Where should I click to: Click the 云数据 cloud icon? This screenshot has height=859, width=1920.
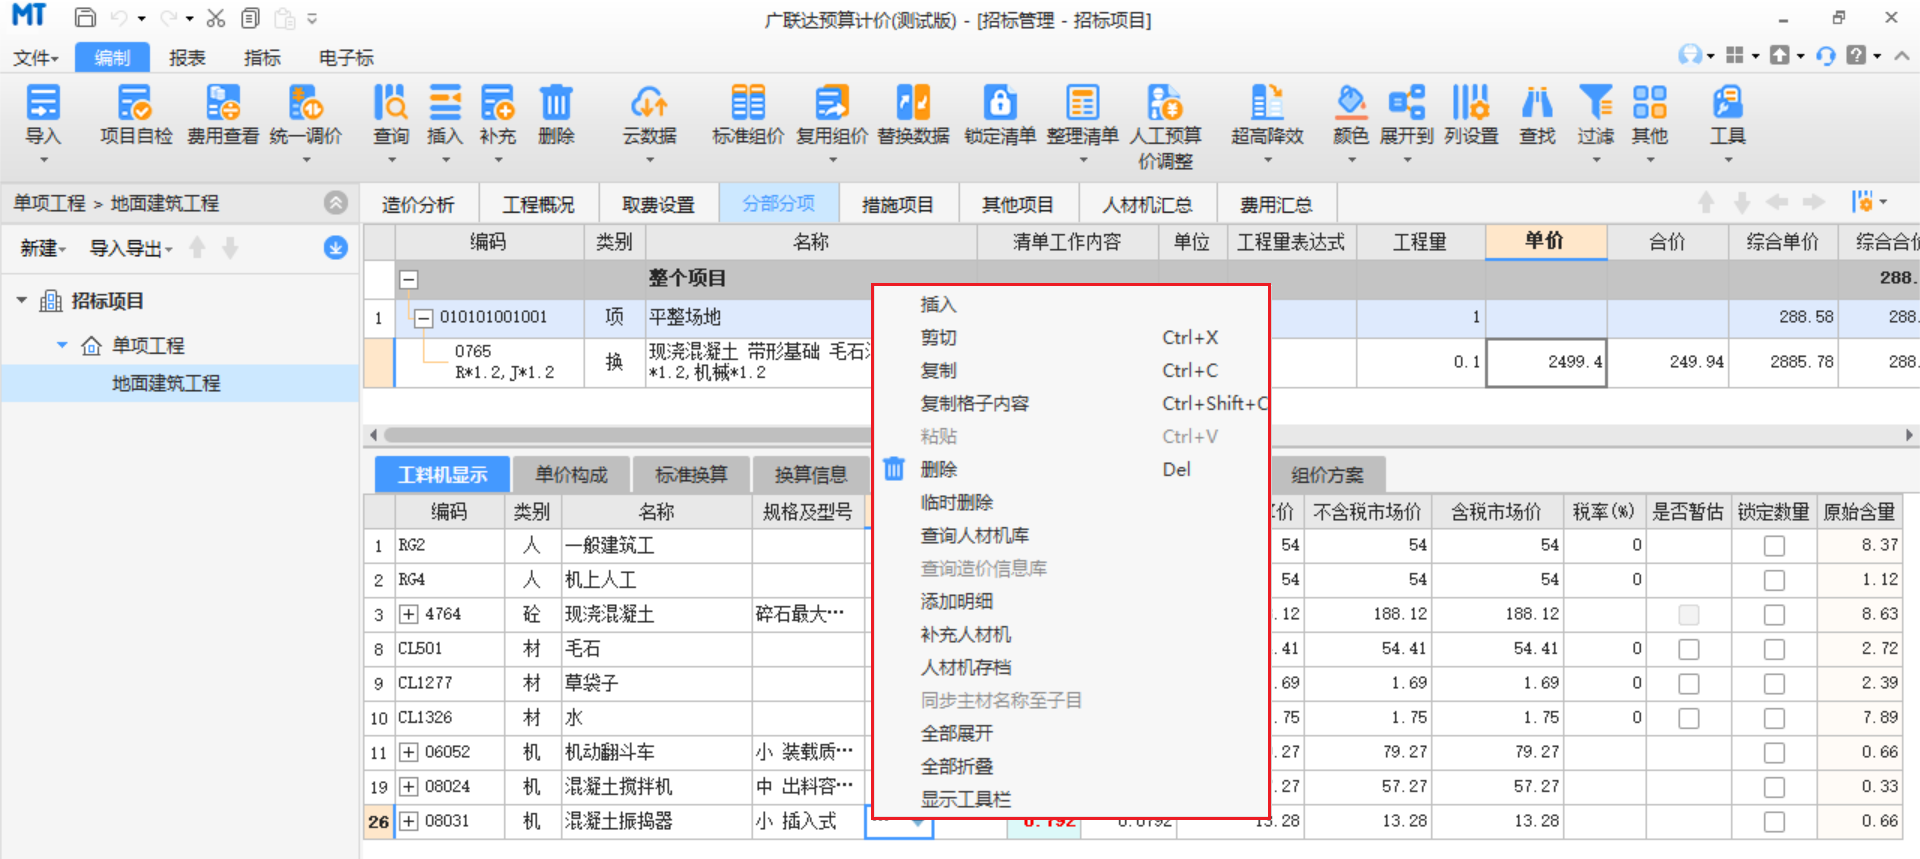pos(649,104)
